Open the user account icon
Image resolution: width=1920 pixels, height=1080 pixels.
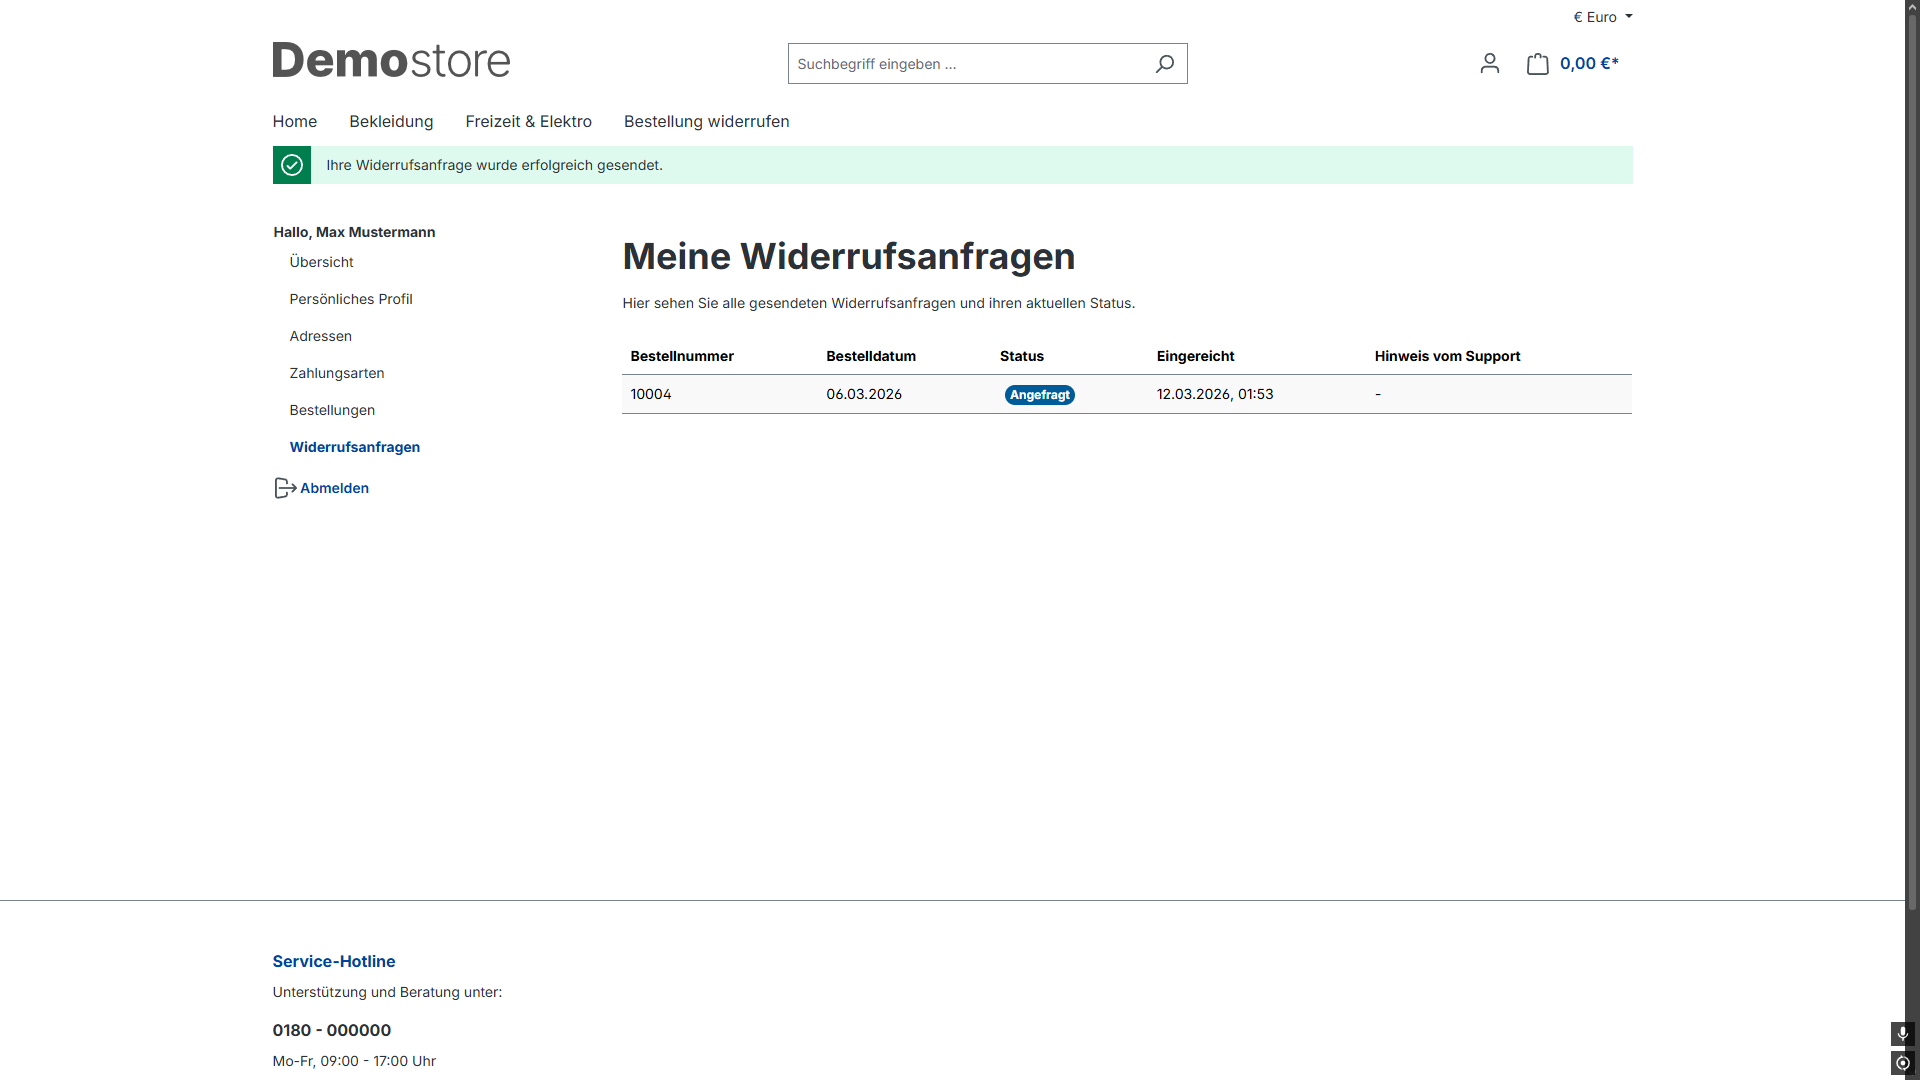[x=1489, y=64]
